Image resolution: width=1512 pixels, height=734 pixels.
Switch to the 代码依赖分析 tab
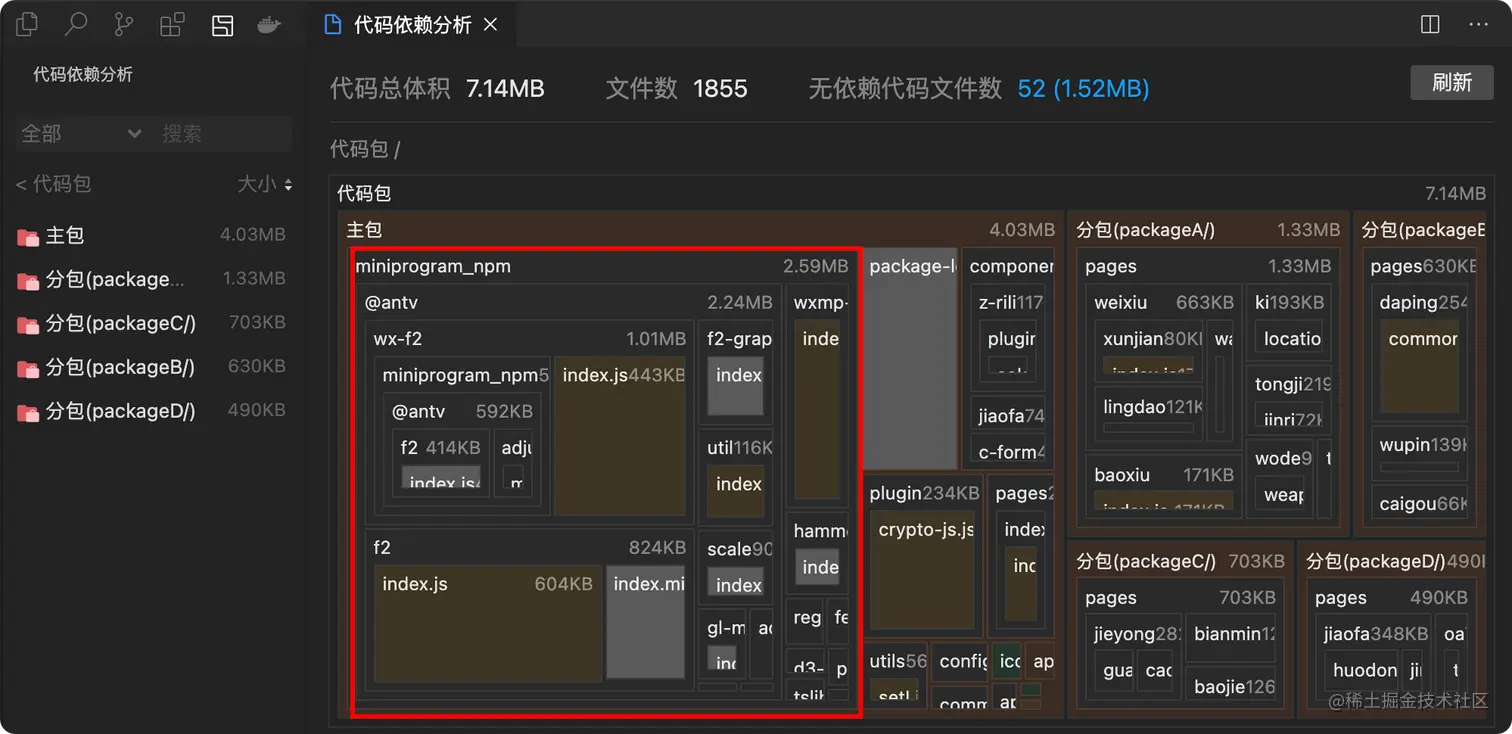pyautogui.click(x=411, y=25)
